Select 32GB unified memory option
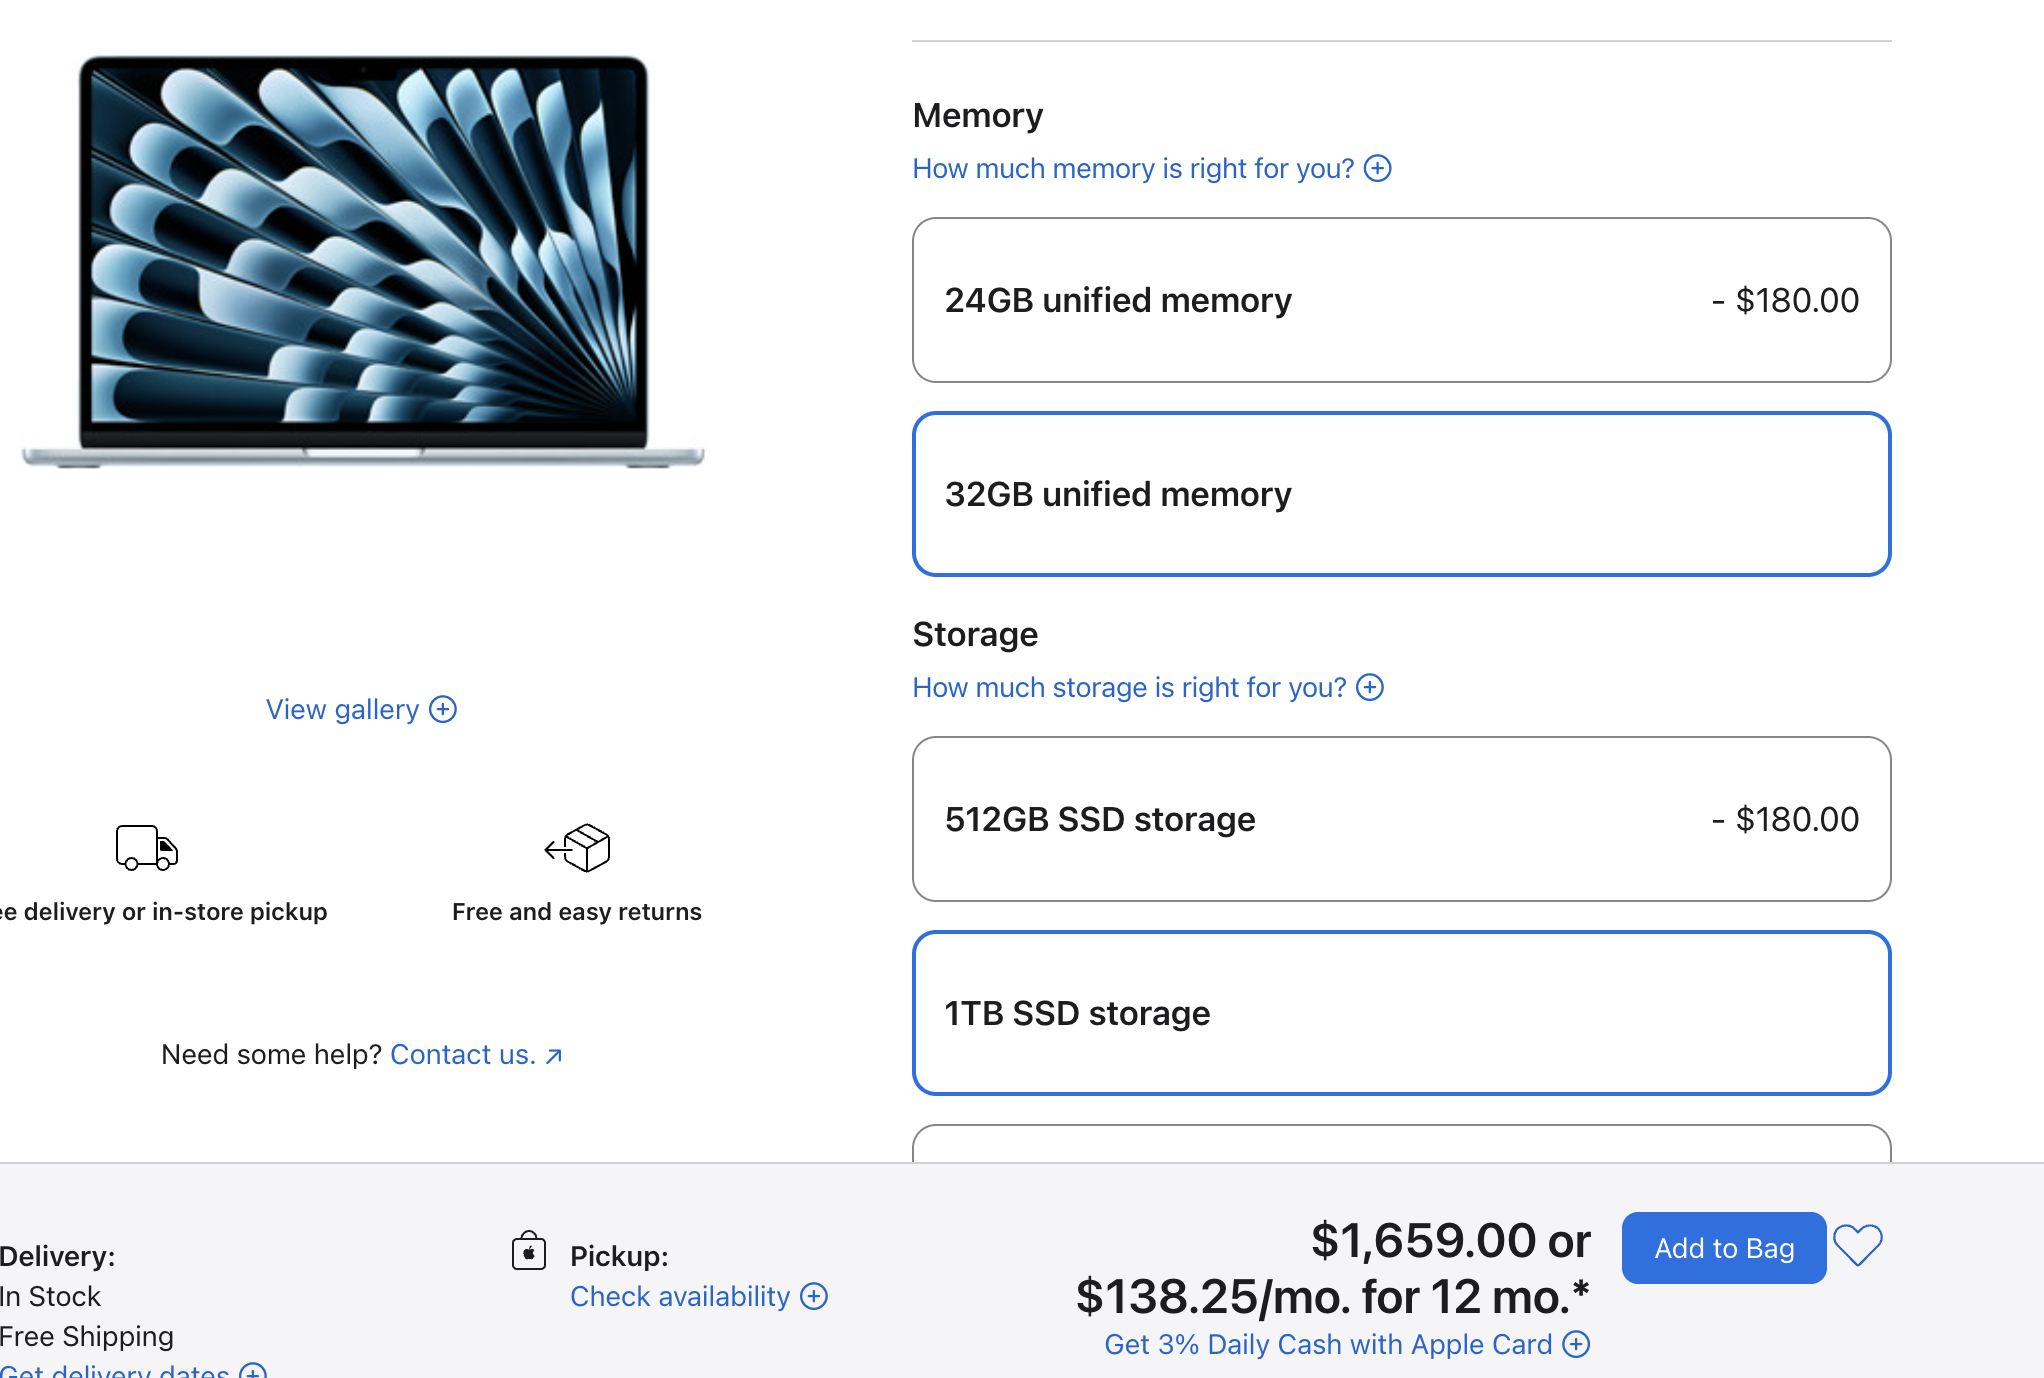Screen dimensions: 2044x1378 (1401, 494)
